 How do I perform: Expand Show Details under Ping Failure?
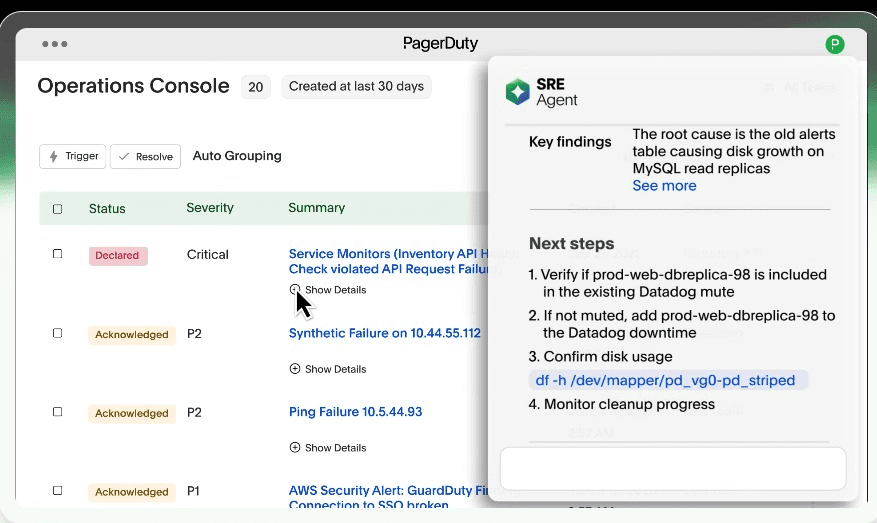tap(328, 447)
